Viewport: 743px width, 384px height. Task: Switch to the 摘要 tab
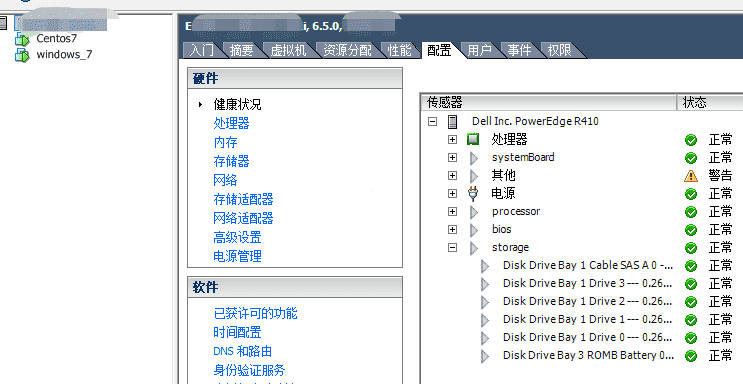point(242,50)
